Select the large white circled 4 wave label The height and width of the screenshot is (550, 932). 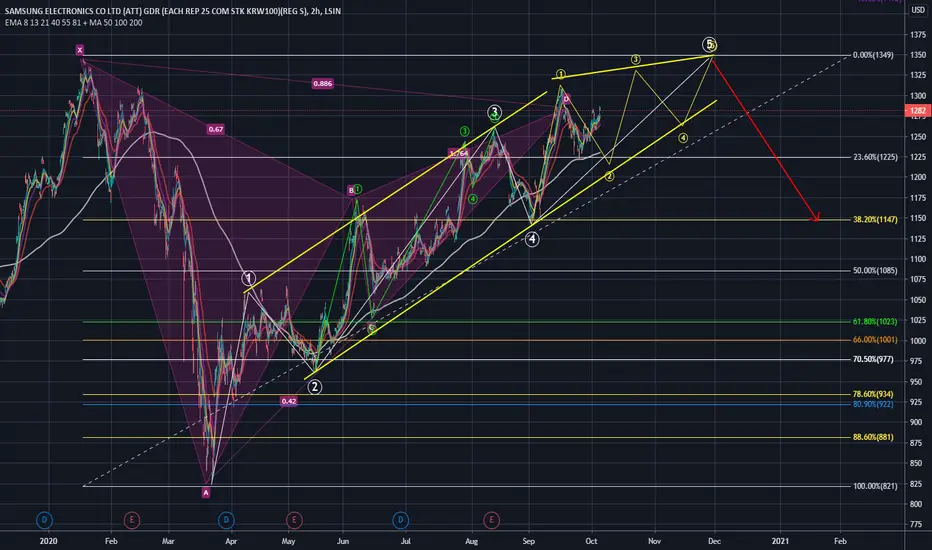[532, 239]
